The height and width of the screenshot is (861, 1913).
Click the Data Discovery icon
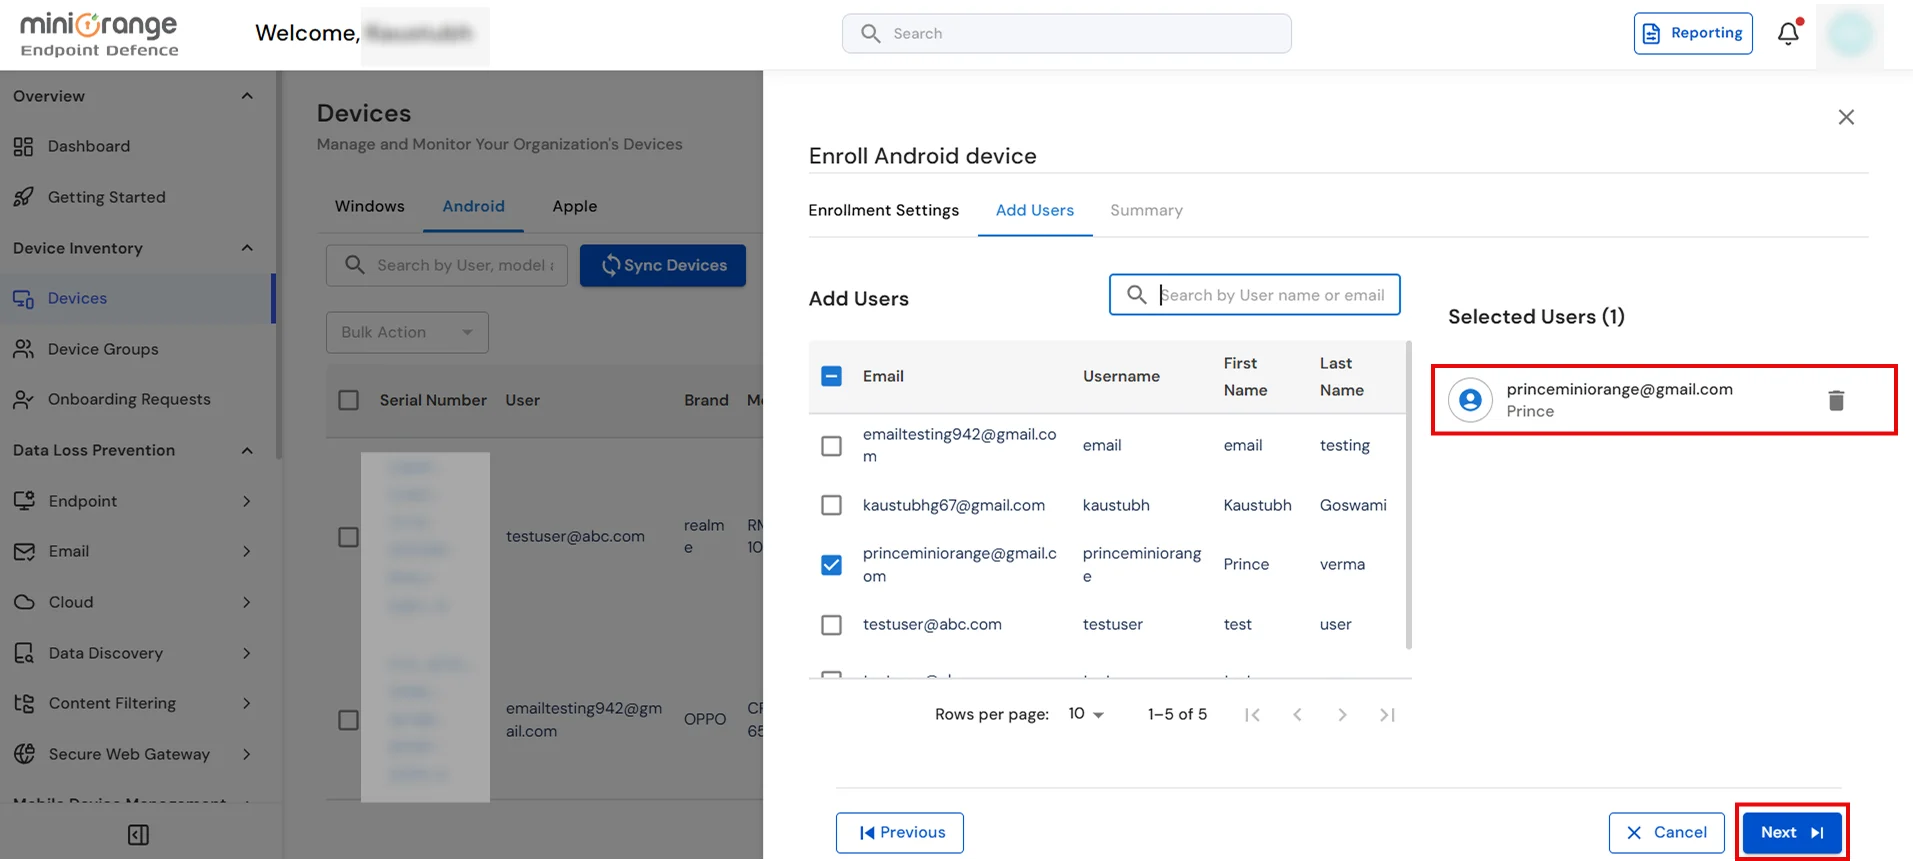point(24,653)
